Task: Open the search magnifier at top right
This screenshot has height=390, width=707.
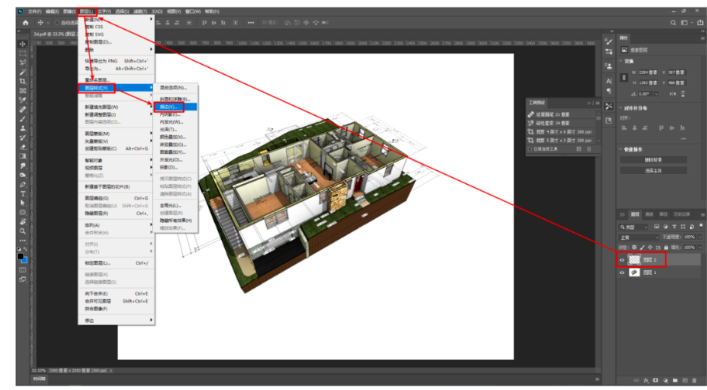Action: (x=673, y=23)
